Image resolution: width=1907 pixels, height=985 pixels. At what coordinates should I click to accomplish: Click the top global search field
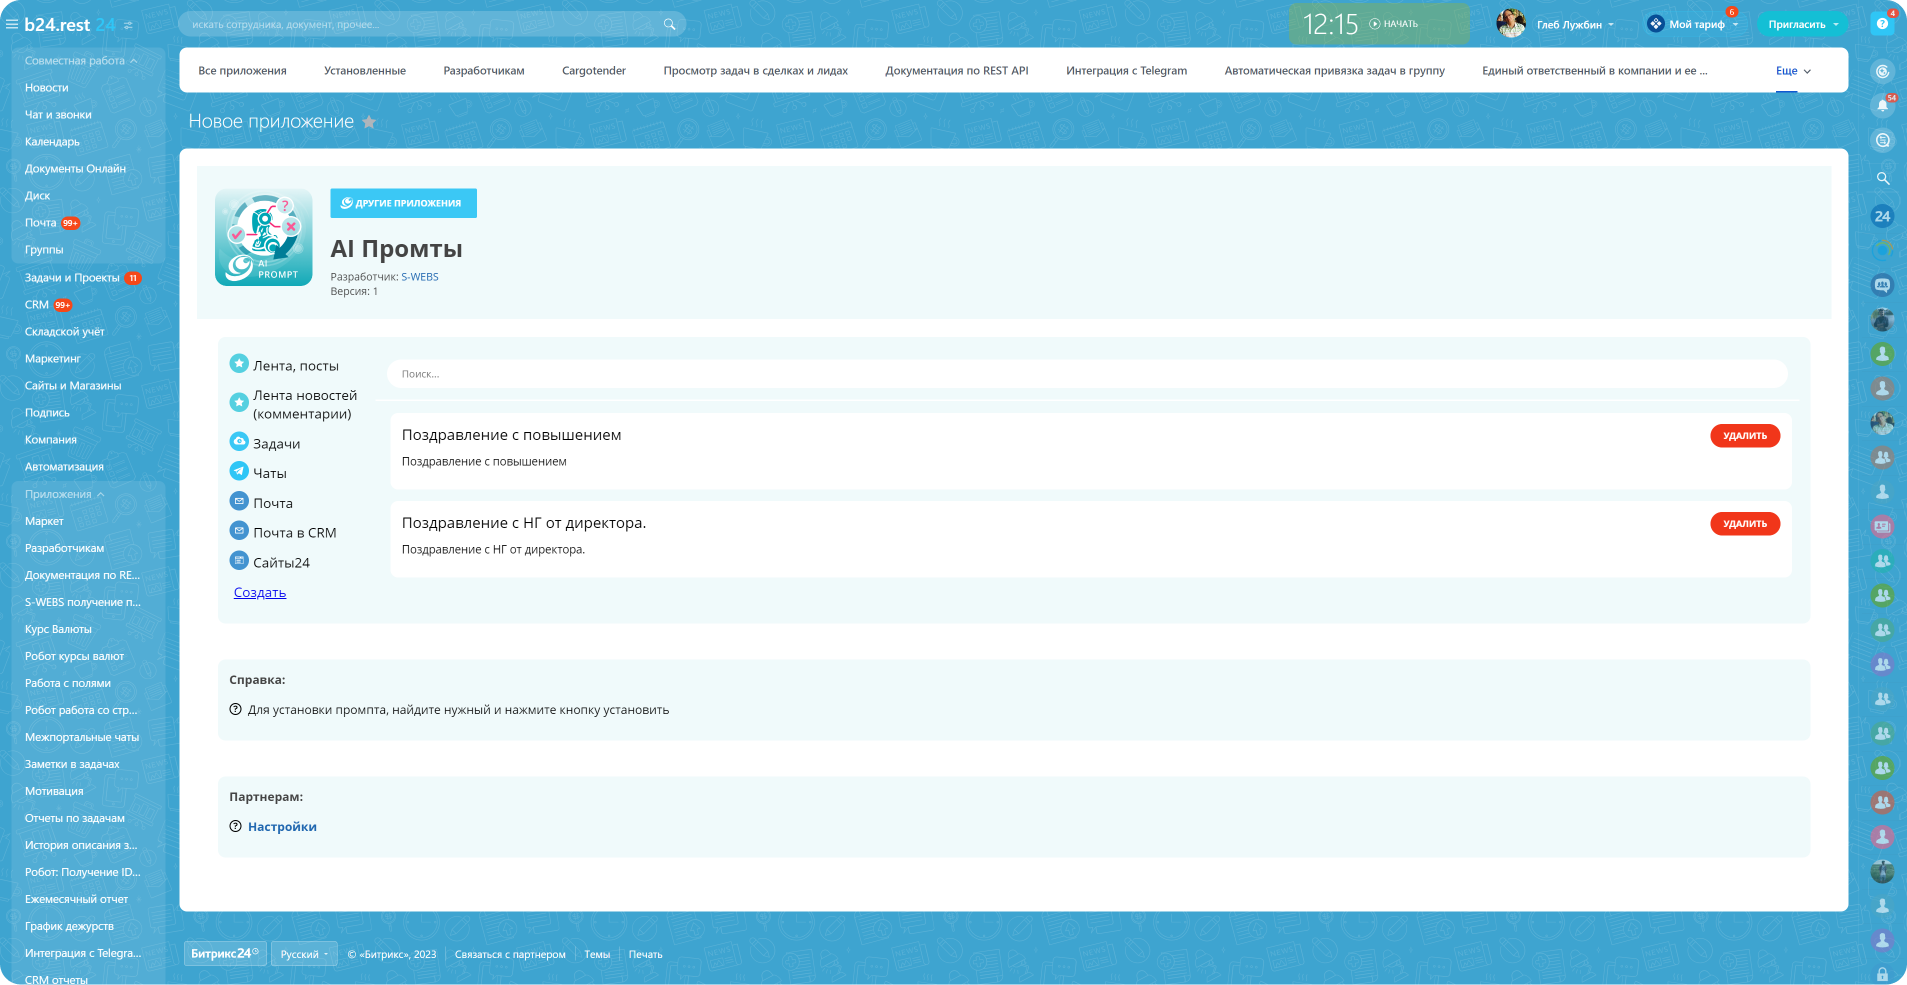point(432,24)
